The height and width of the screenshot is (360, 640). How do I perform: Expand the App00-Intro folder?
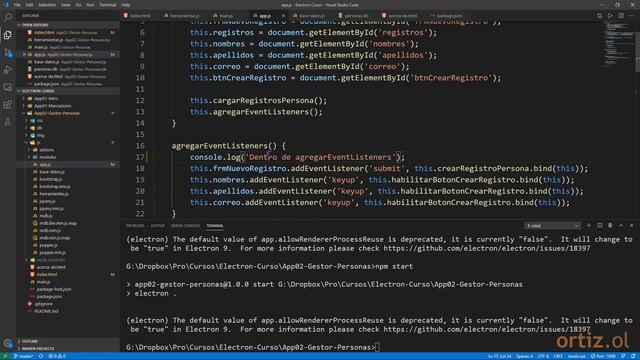[x=45, y=98]
